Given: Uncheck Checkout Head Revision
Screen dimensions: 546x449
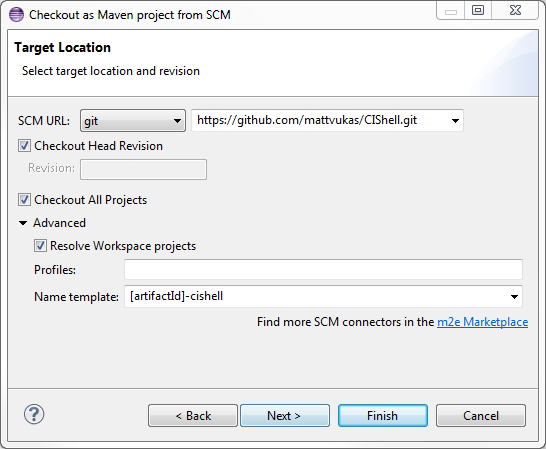Looking at the screenshot, I should pyautogui.click(x=24, y=146).
